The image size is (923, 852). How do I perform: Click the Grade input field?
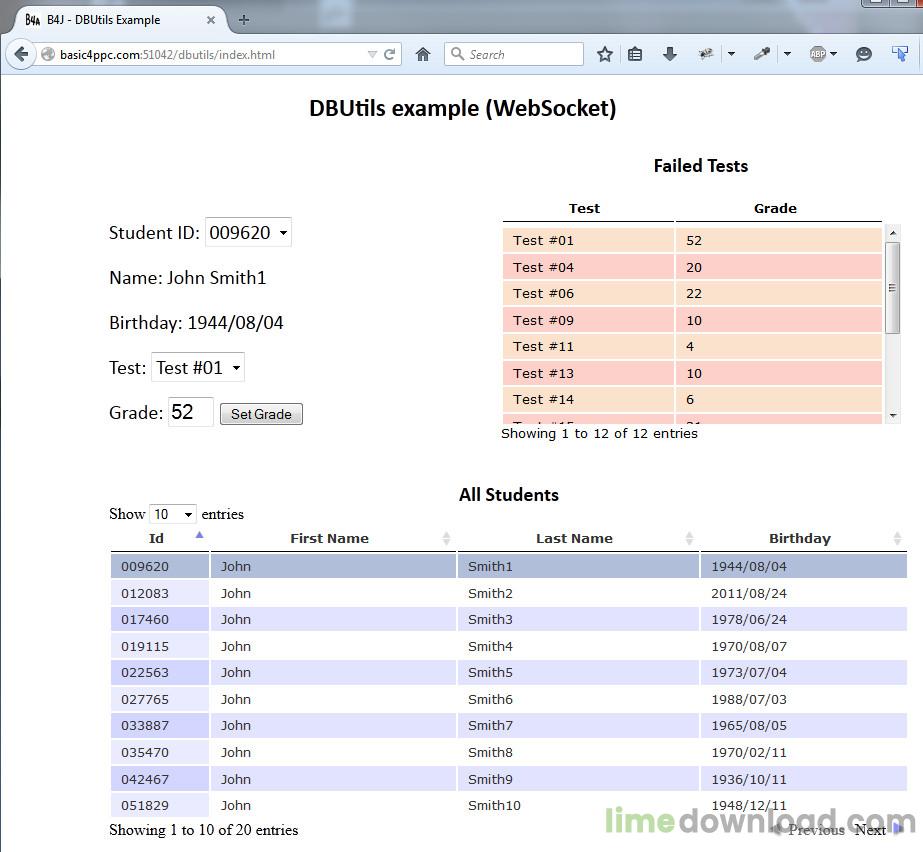tap(190, 413)
